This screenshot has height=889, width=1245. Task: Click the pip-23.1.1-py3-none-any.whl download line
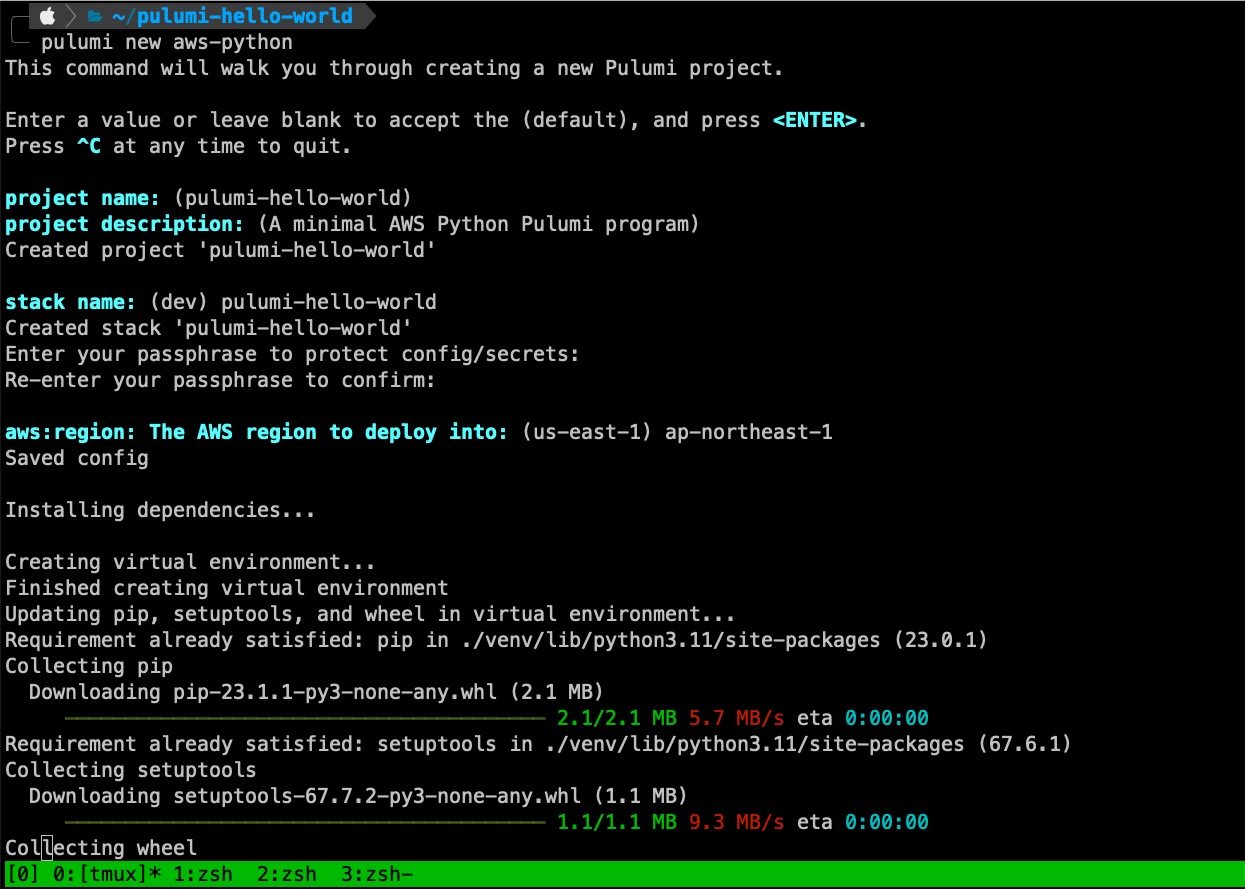pos(316,692)
